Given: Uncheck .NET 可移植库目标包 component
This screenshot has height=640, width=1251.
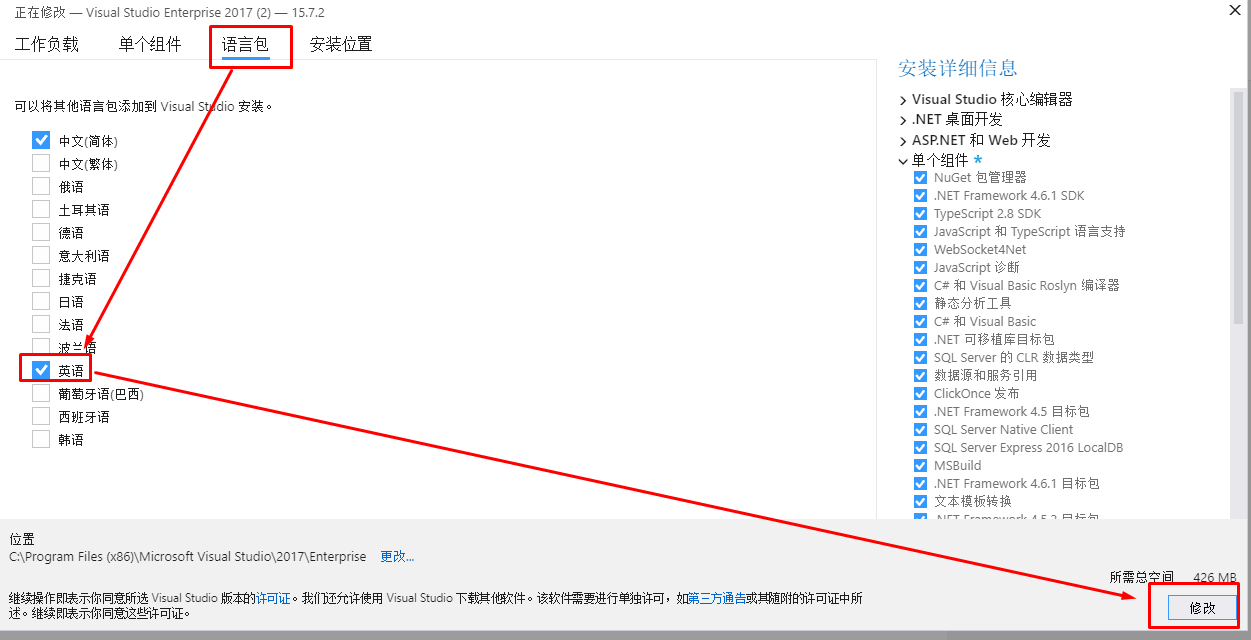Looking at the screenshot, I should pyautogui.click(x=920, y=339).
